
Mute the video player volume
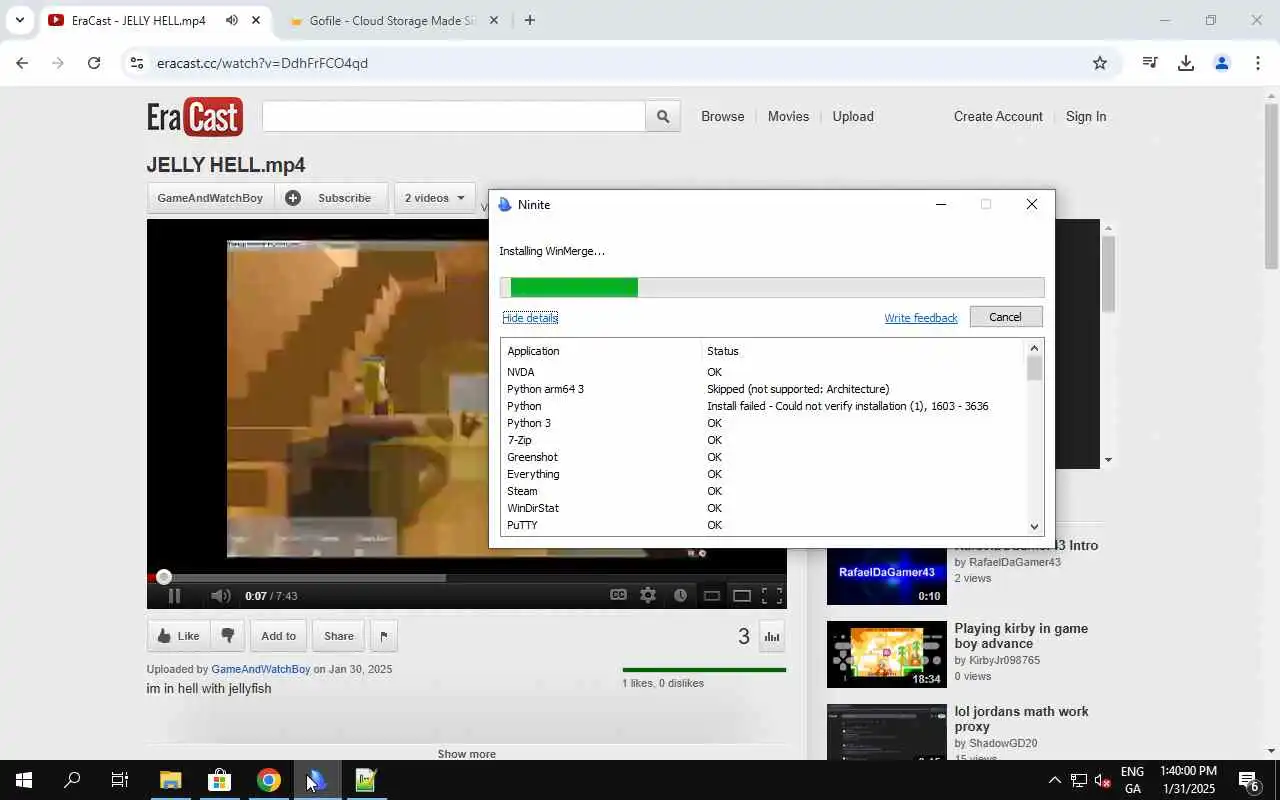click(x=221, y=596)
